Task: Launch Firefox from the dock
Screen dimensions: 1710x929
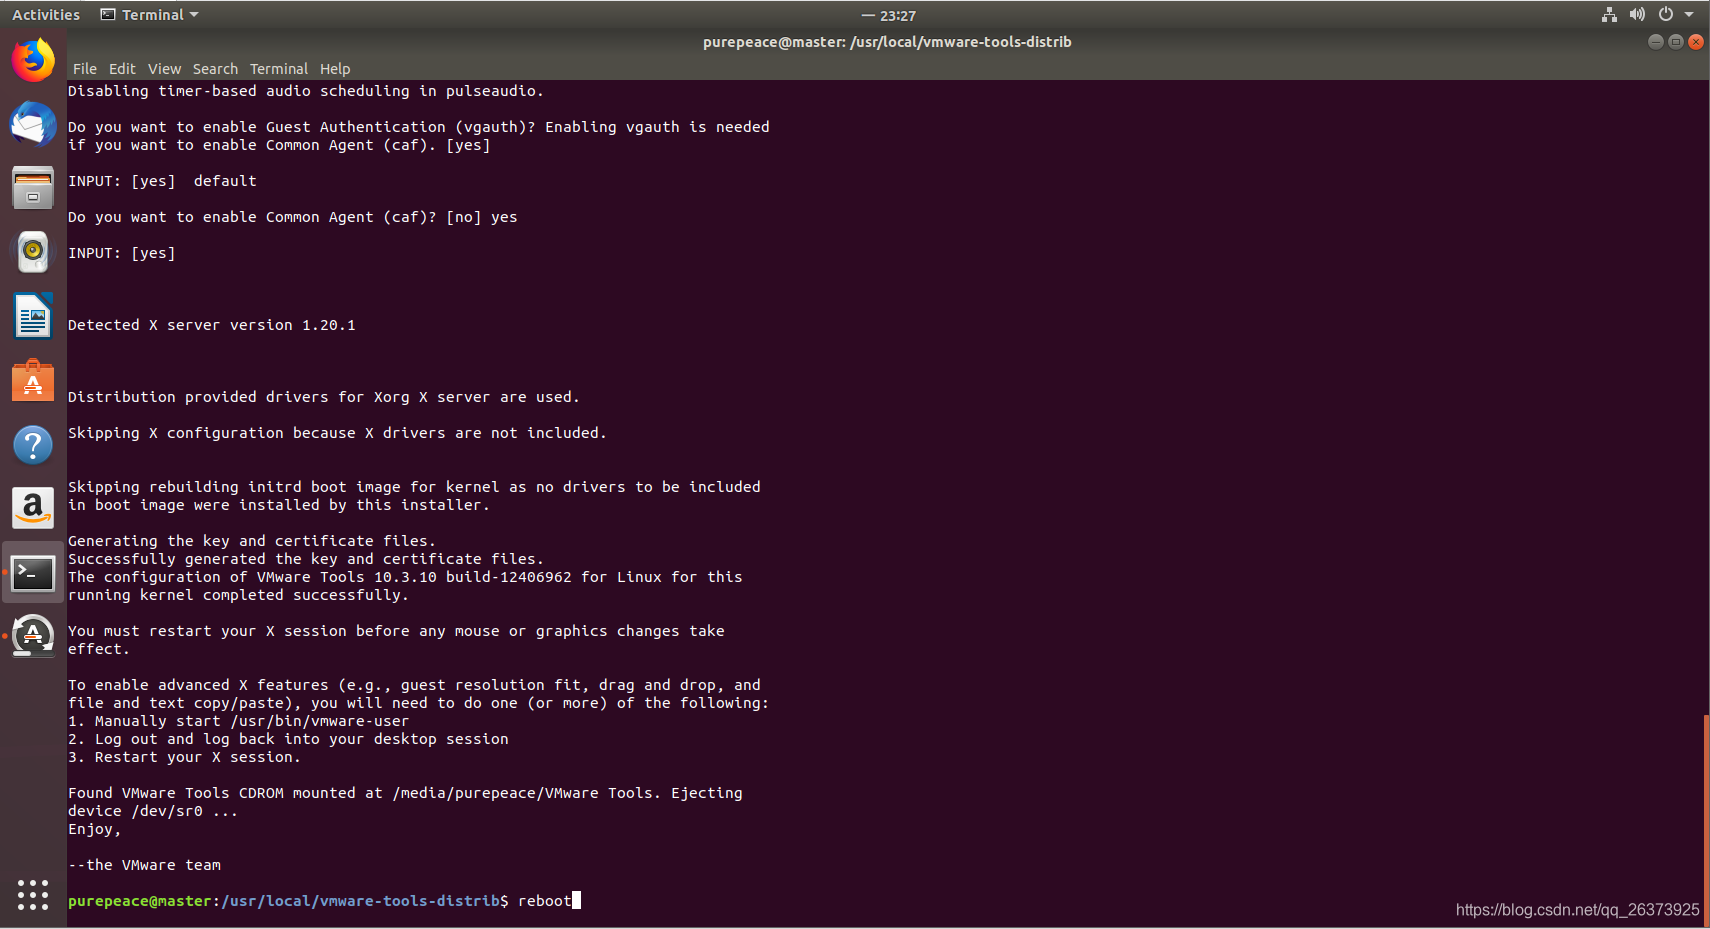Action: (33, 60)
